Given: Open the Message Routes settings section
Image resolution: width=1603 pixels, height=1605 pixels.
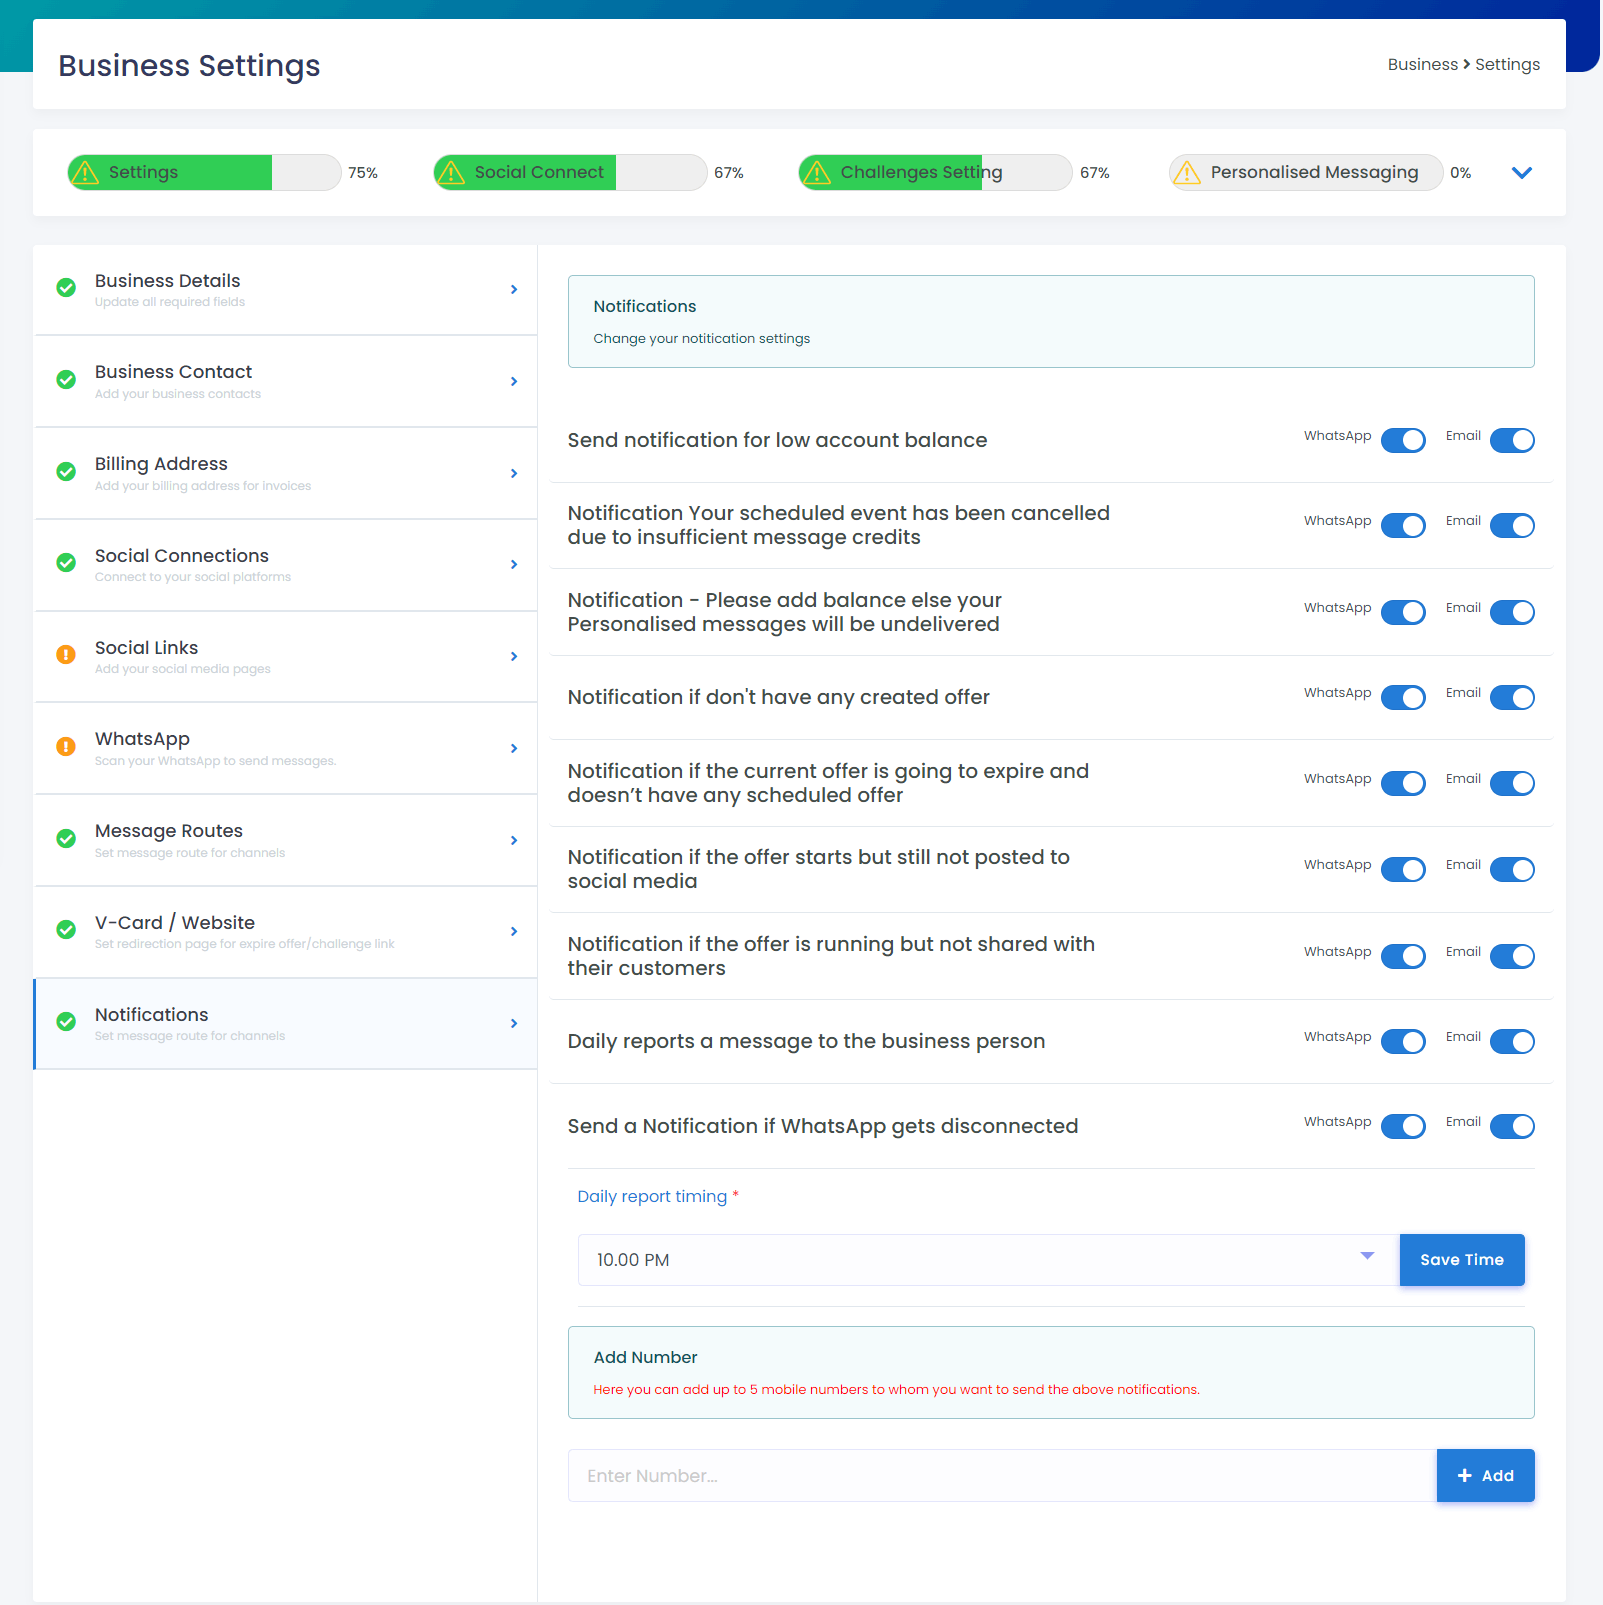Looking at the screenshot, I should click(x=286, y=840).
